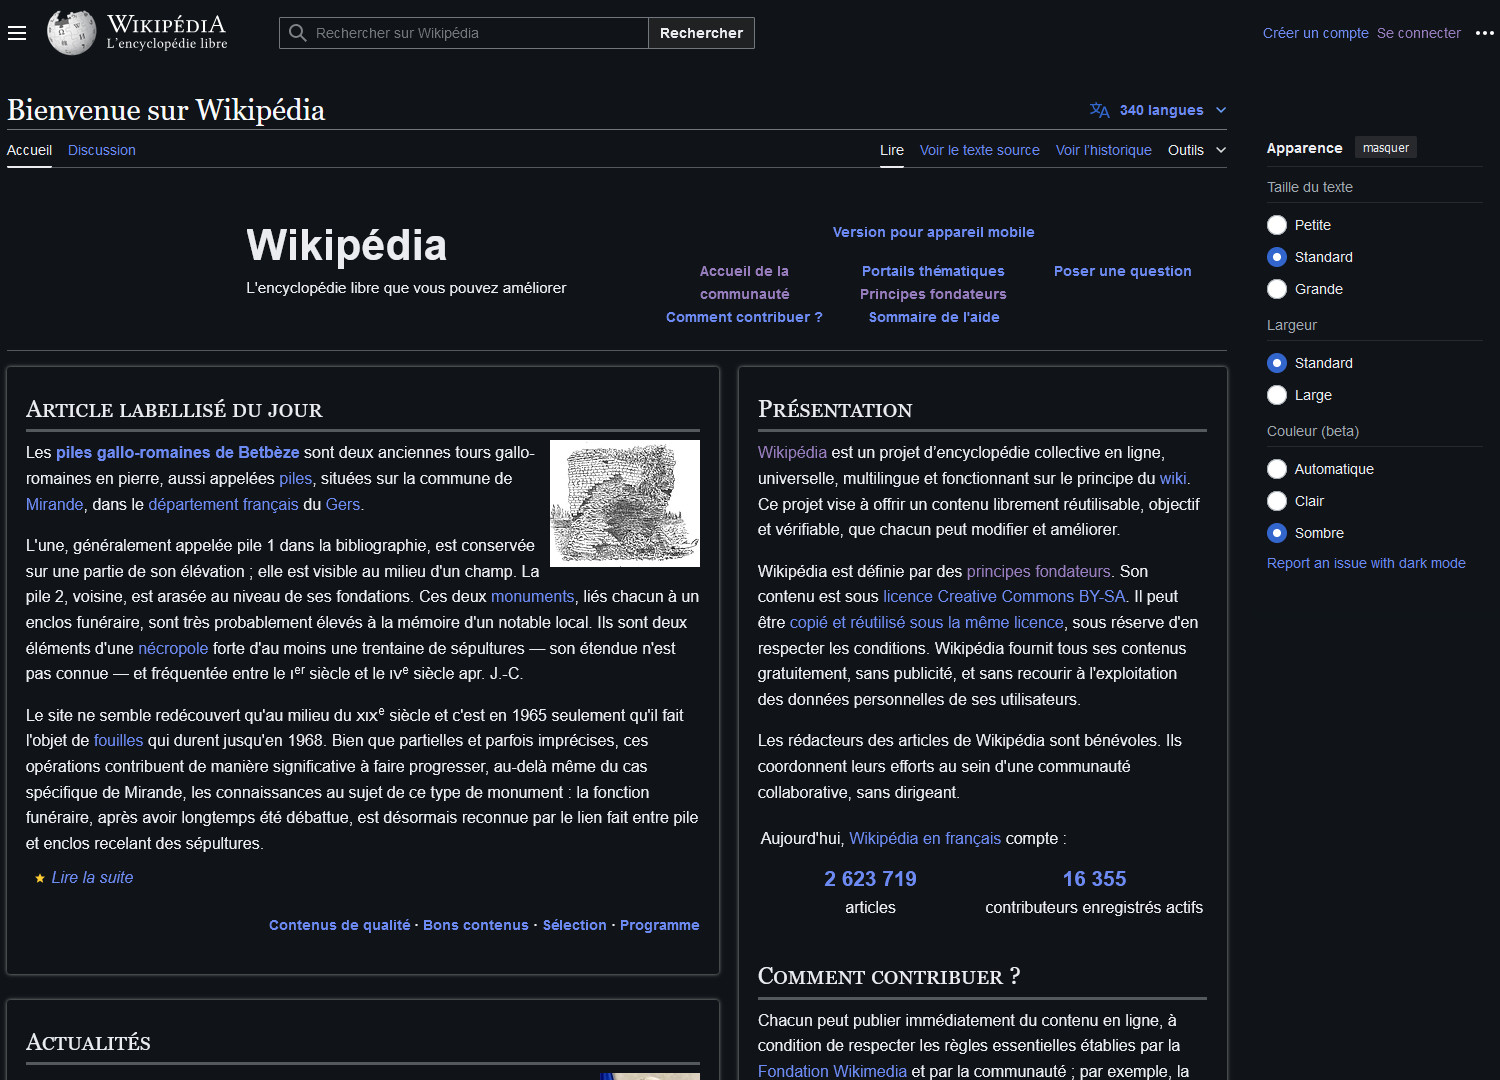Select the Lire tab
The image size is (1500, 1080).
(x=892, y=150)
